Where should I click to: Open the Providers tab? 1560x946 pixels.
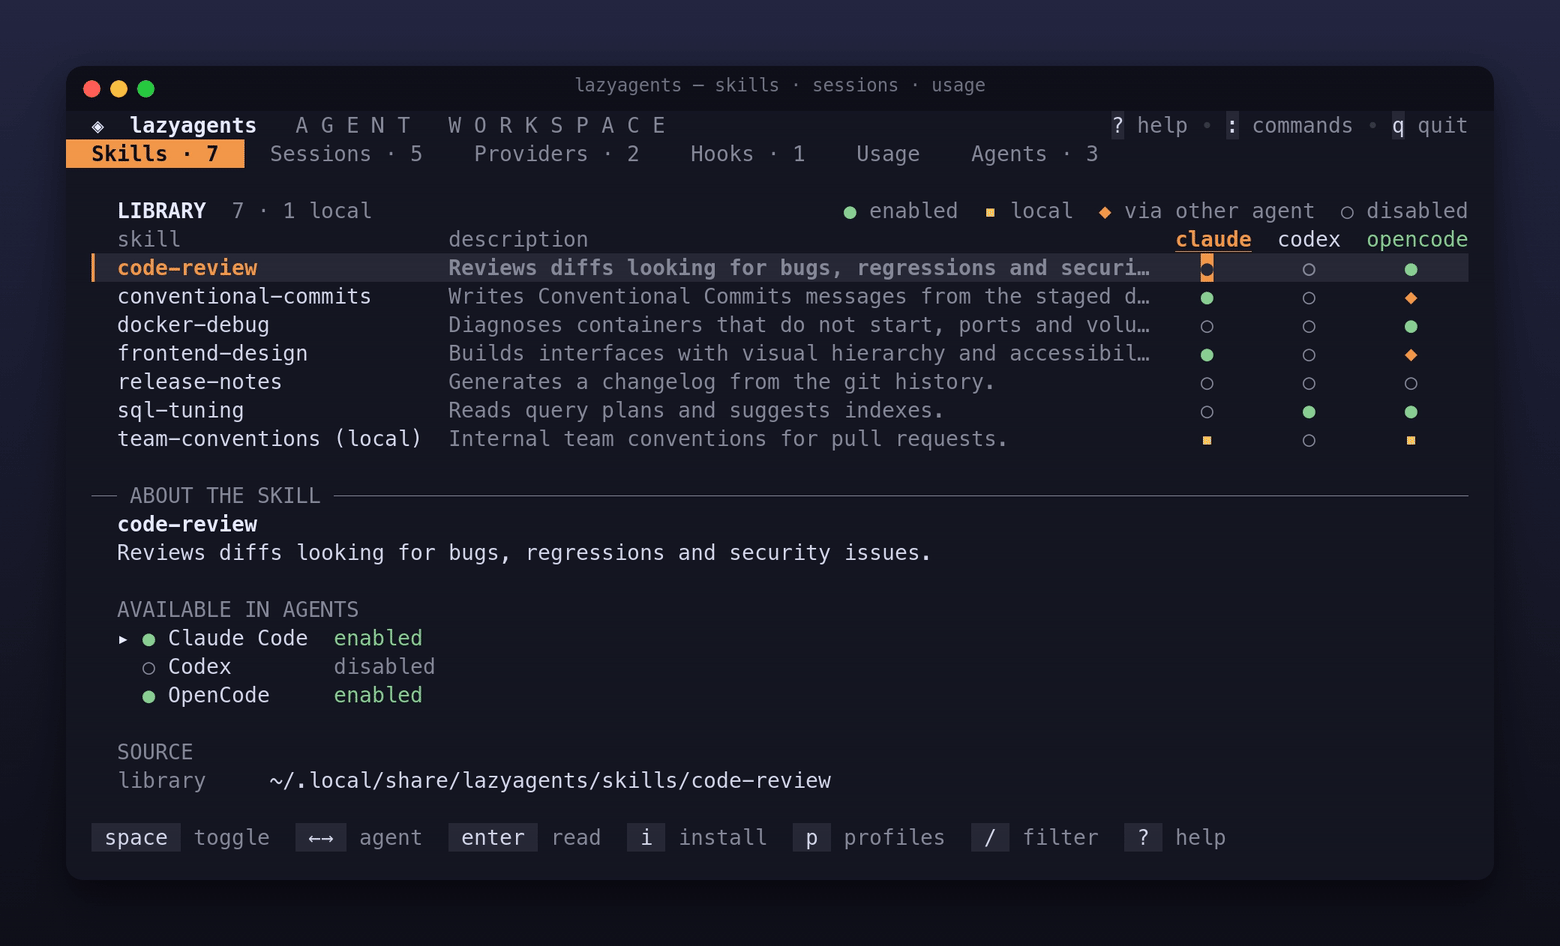click(x=556, y=154)
